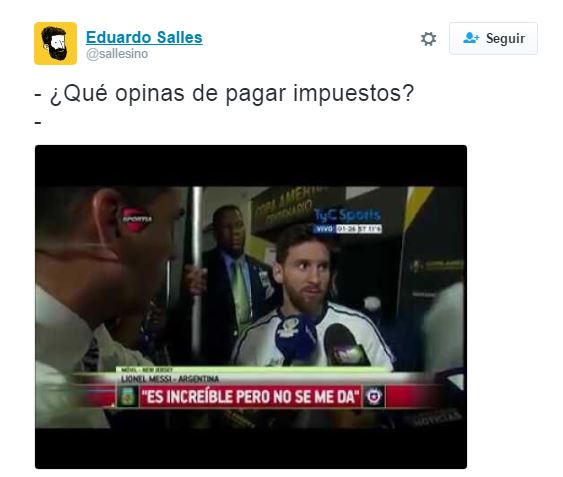Click the Chile crest after the caption
Viewport: 563px width, 477px height.
[373, 397]
